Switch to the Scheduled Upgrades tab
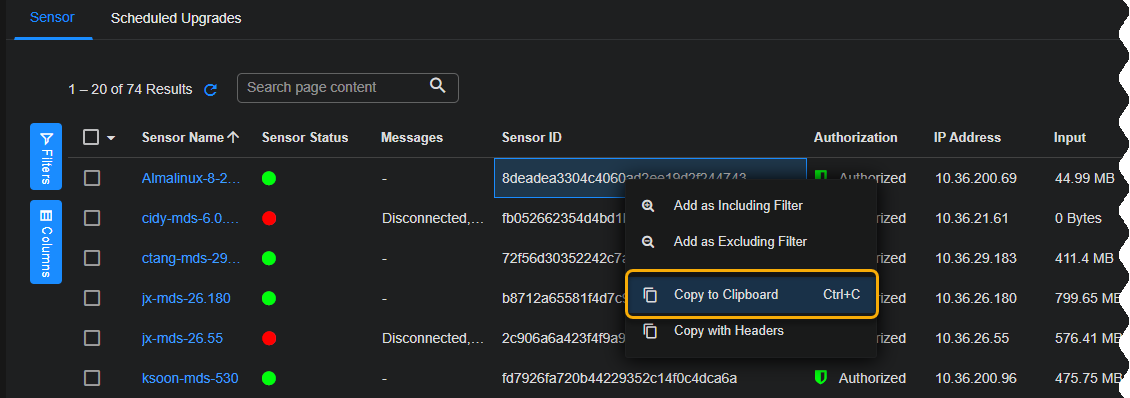The width and height of the screenshot is (1130, 398). pyautogui.click(x=176, y=19)
